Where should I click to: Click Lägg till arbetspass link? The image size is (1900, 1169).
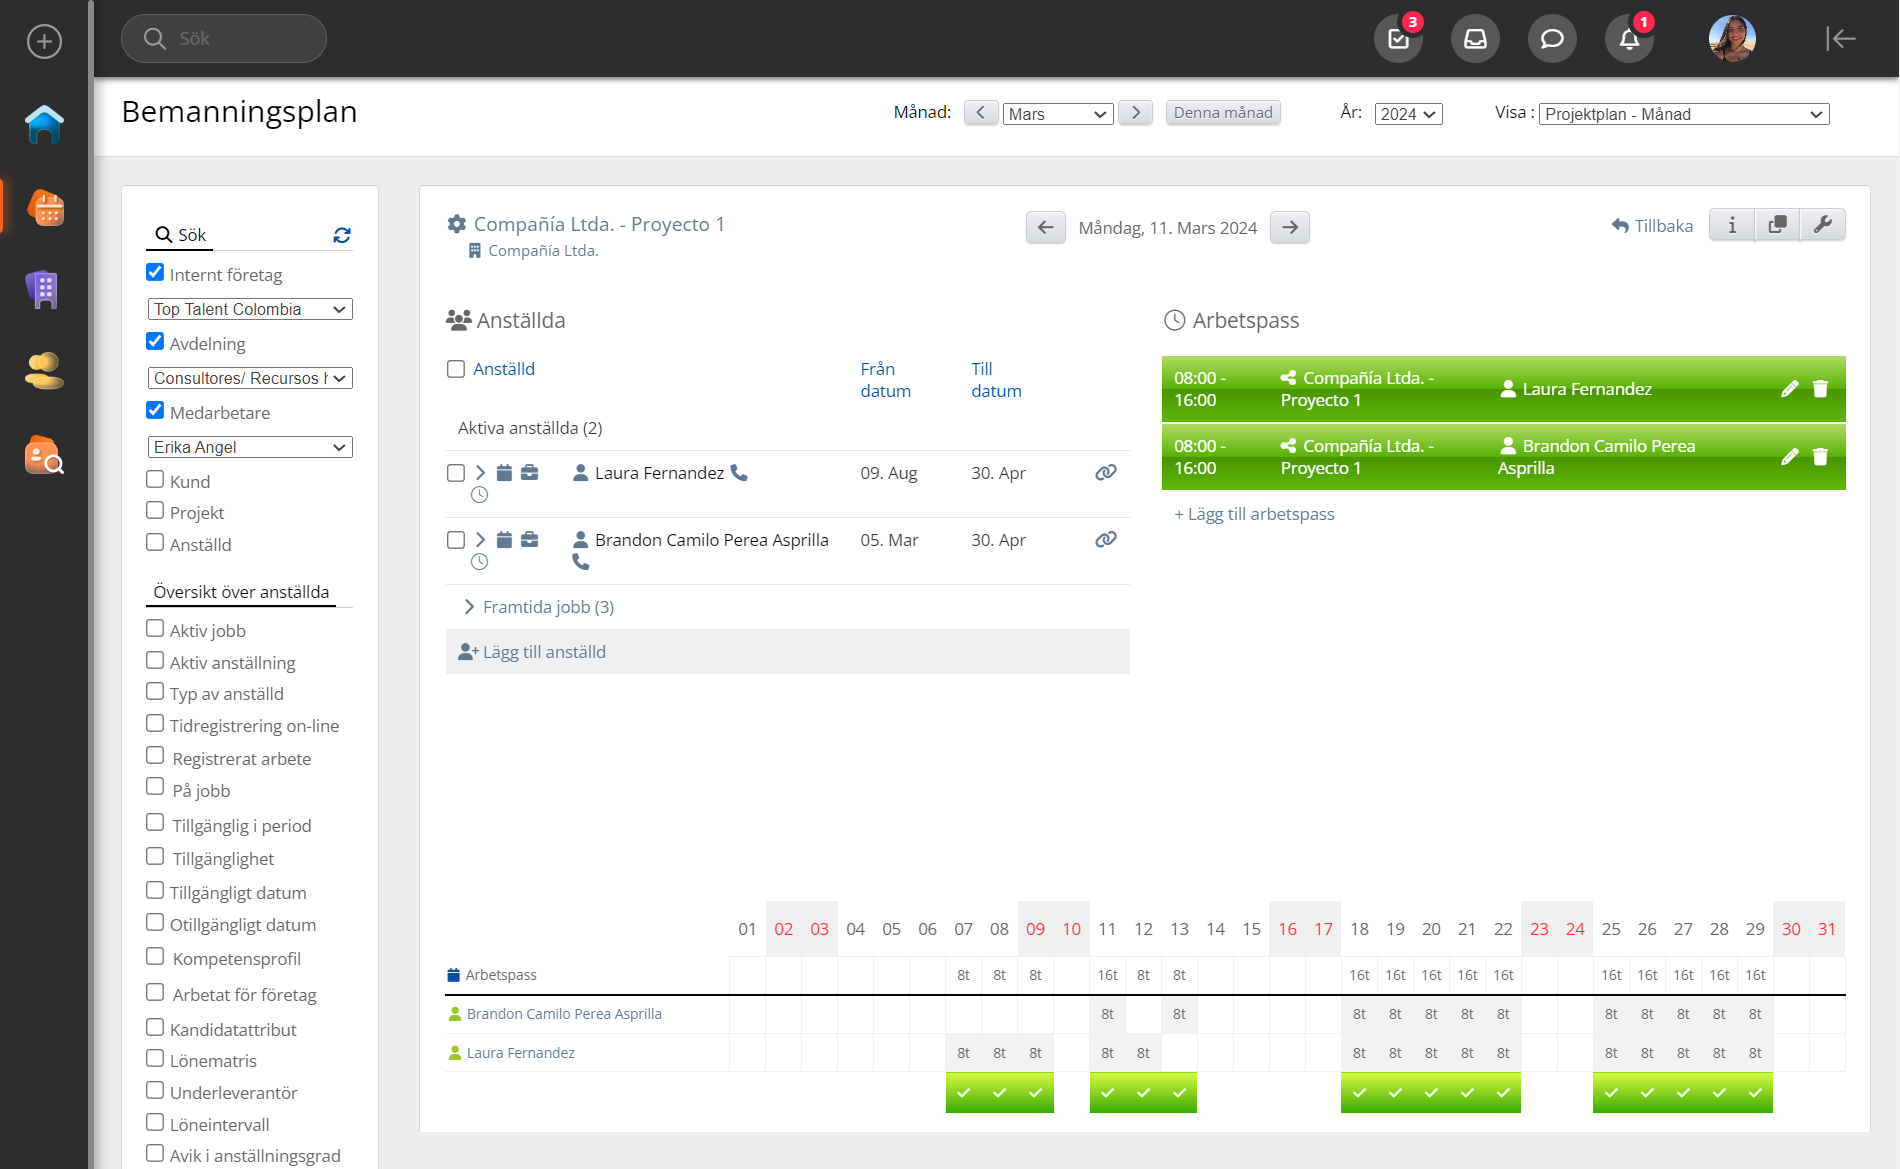[x=1254, y=514]
